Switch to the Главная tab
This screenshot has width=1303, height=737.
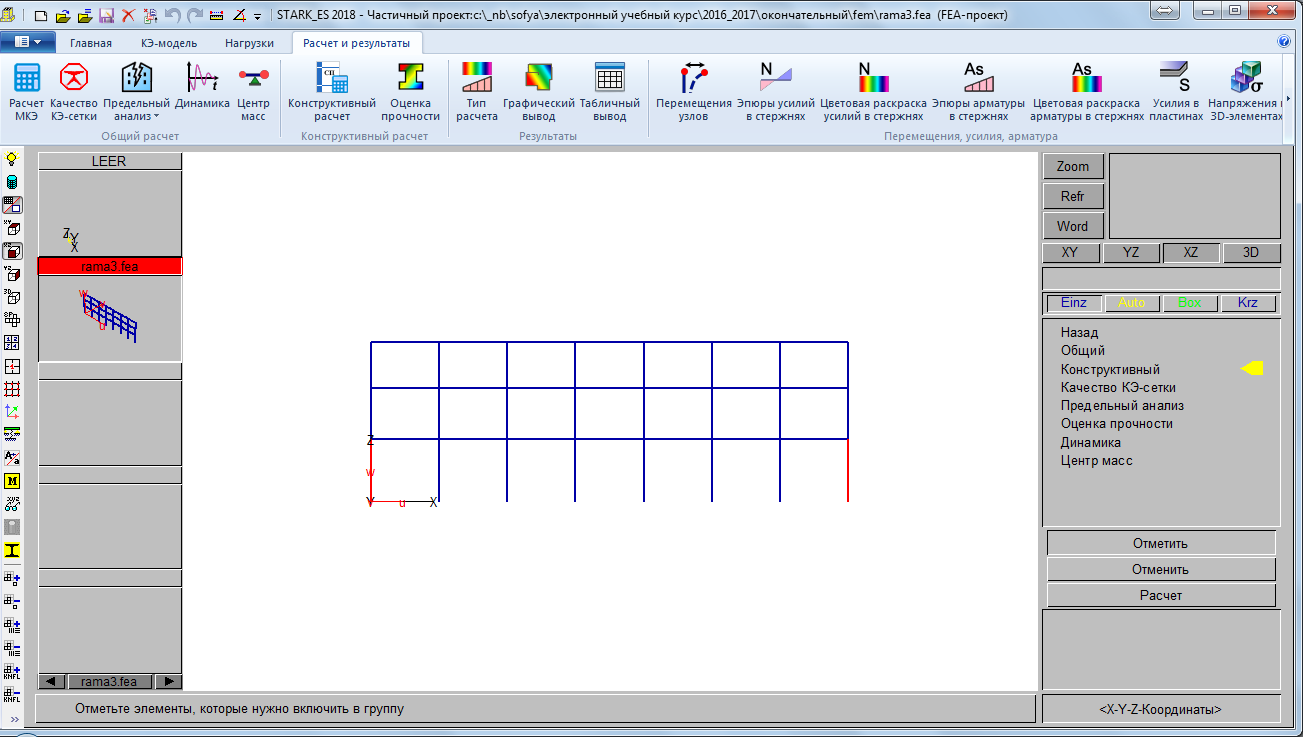point(91,43)
